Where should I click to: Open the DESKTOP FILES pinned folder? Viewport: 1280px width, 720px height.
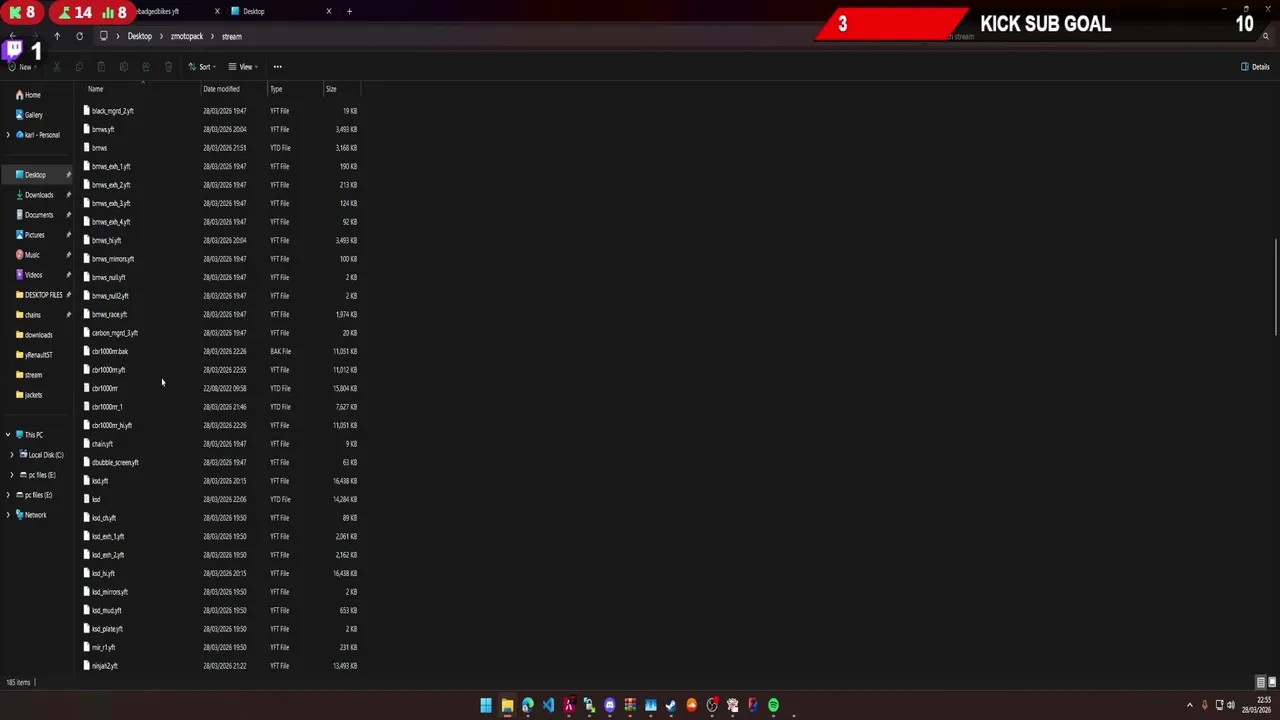tap(39, 295)
